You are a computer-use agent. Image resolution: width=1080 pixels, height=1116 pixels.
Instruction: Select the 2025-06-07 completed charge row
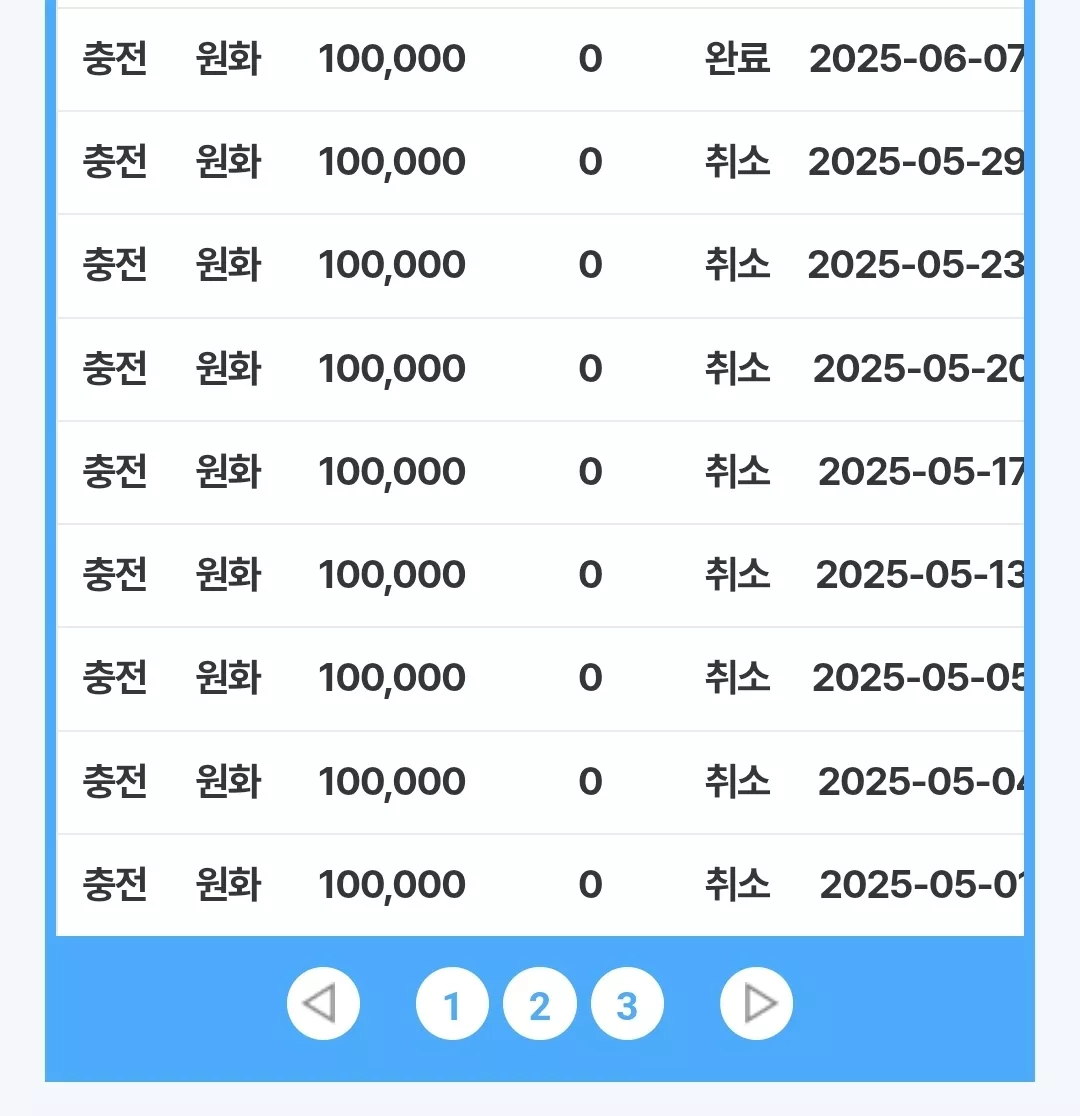point(540,59)
